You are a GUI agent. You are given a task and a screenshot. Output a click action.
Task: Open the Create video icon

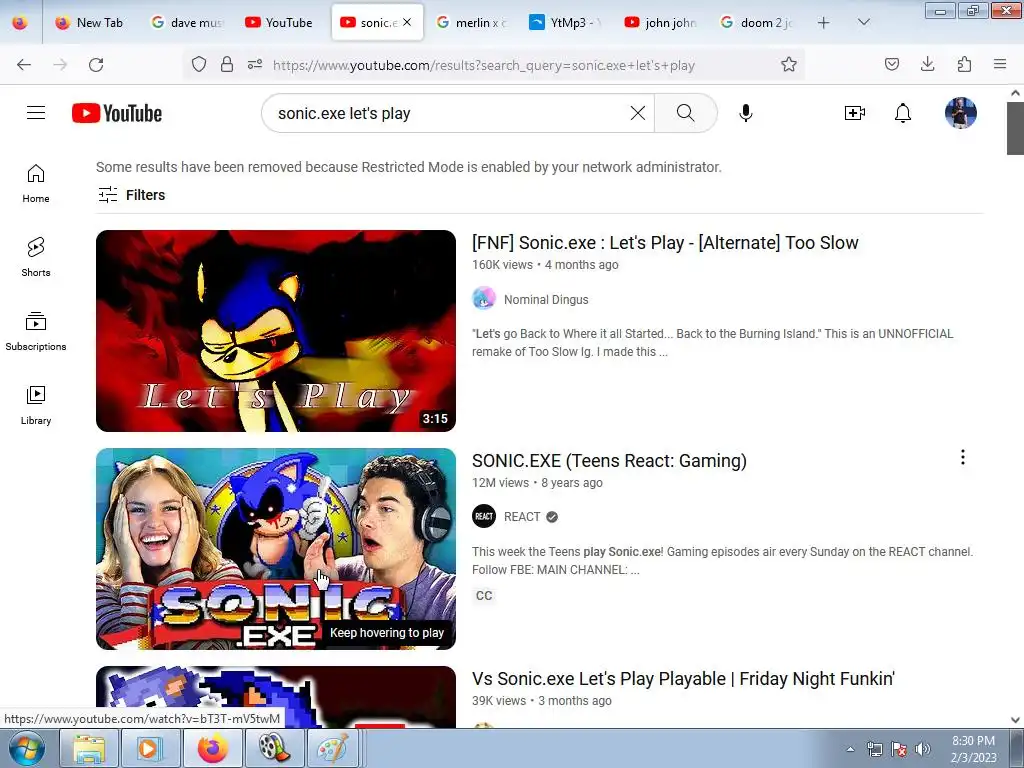click(x=854, y=113)
